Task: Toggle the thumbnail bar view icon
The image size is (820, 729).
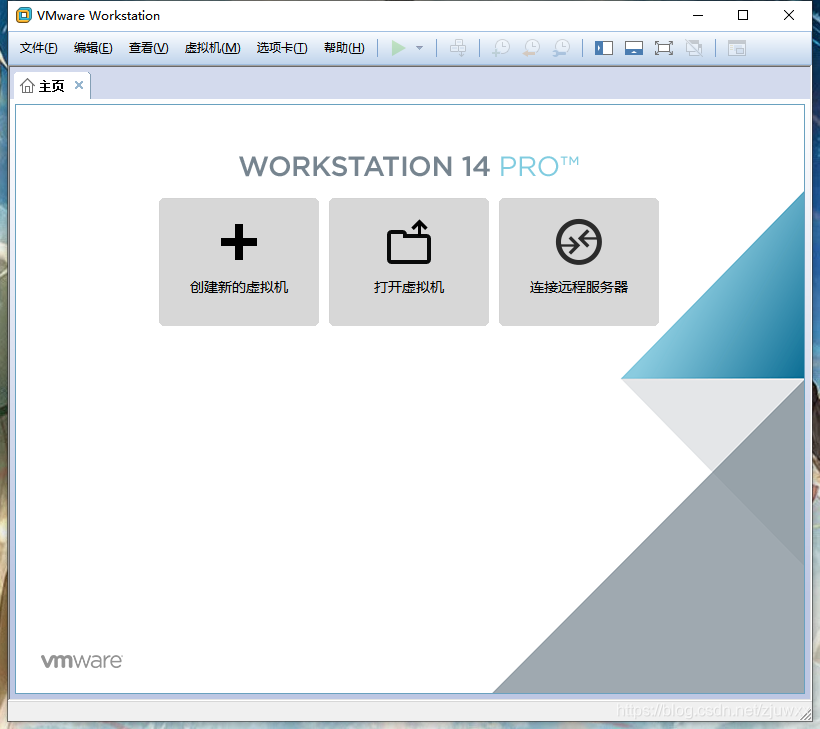Action: point(634,48)
